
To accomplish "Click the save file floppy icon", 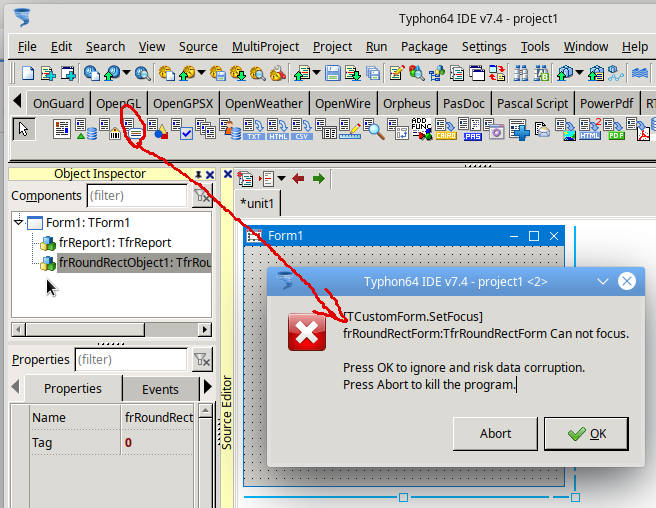I will click(333, 74).
